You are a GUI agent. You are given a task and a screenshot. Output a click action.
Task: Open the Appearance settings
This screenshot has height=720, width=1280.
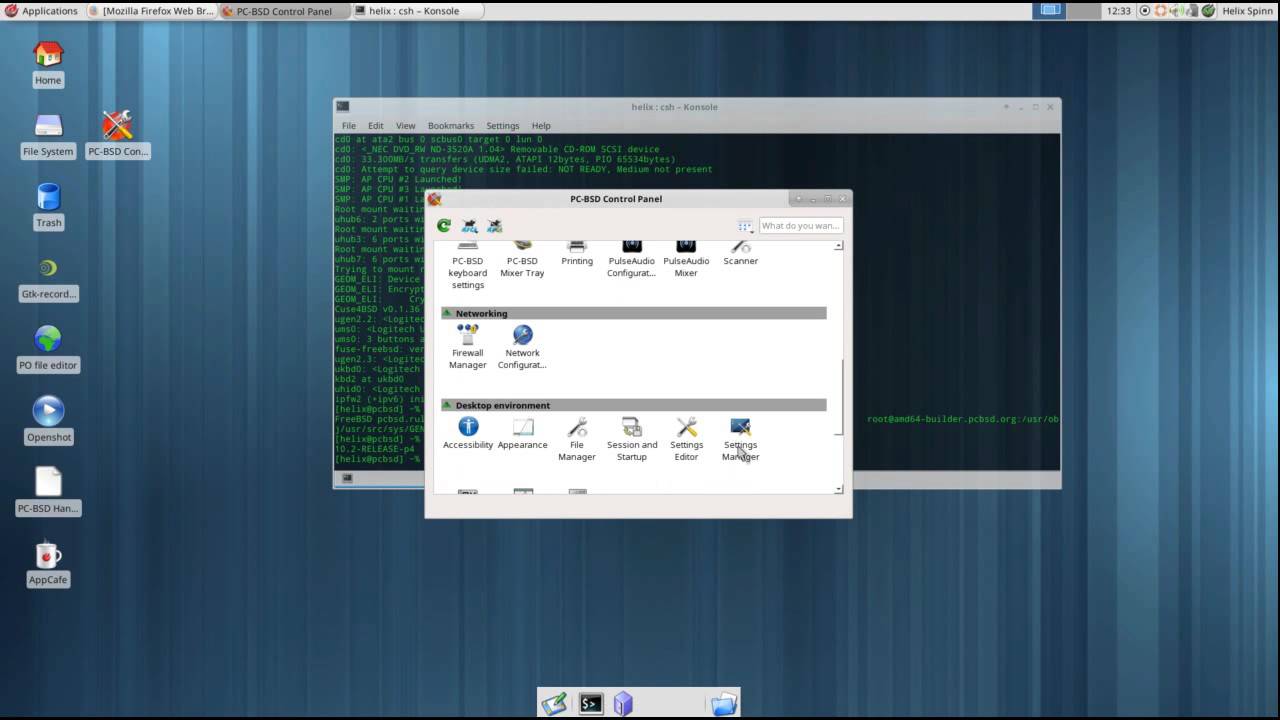pyautogui.click(x=522, y=434)
